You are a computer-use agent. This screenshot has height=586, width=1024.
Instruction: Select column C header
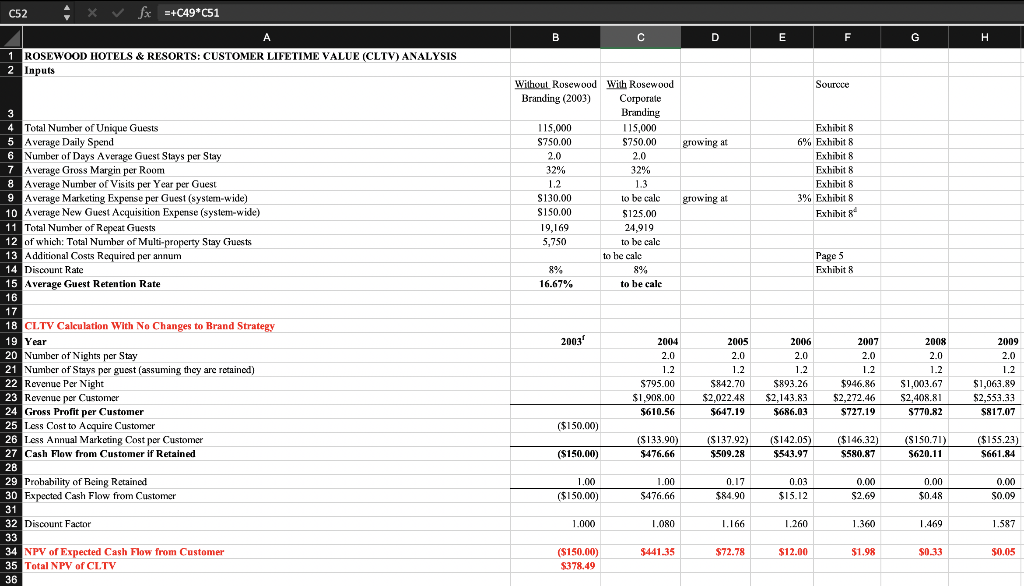[x=641, y=37]
